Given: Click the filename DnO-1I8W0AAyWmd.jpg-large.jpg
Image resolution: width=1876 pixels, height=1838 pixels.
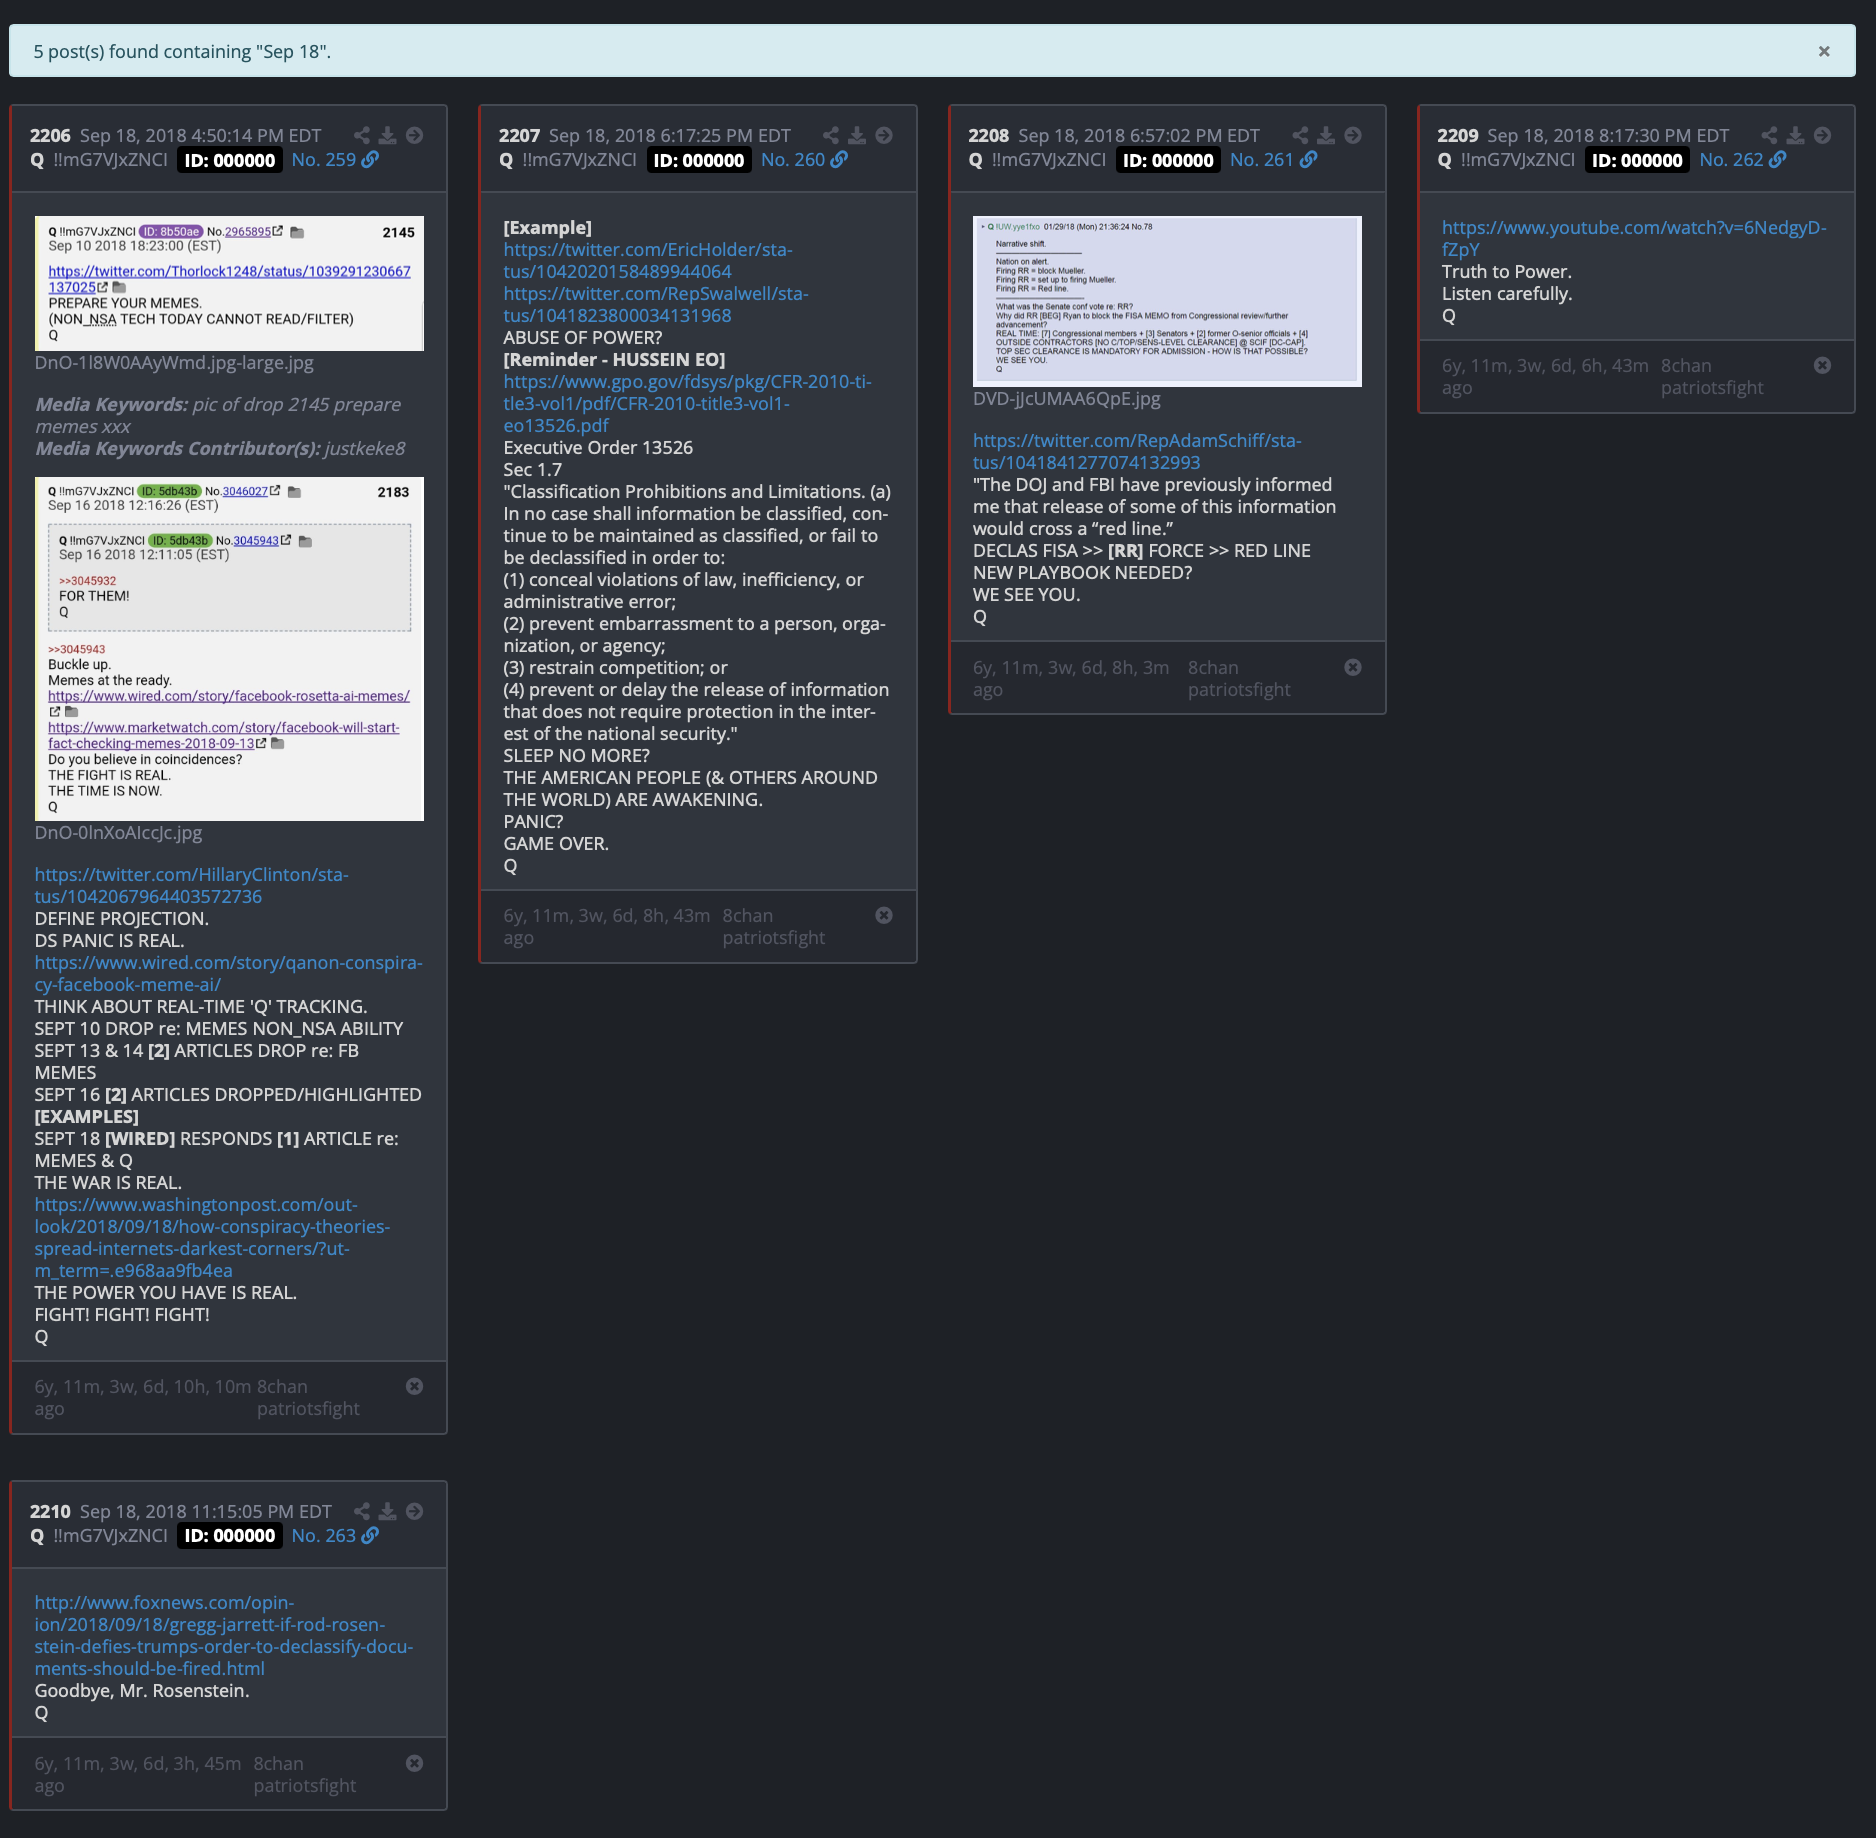Looking at the screenshot, I should pos(174,362).
